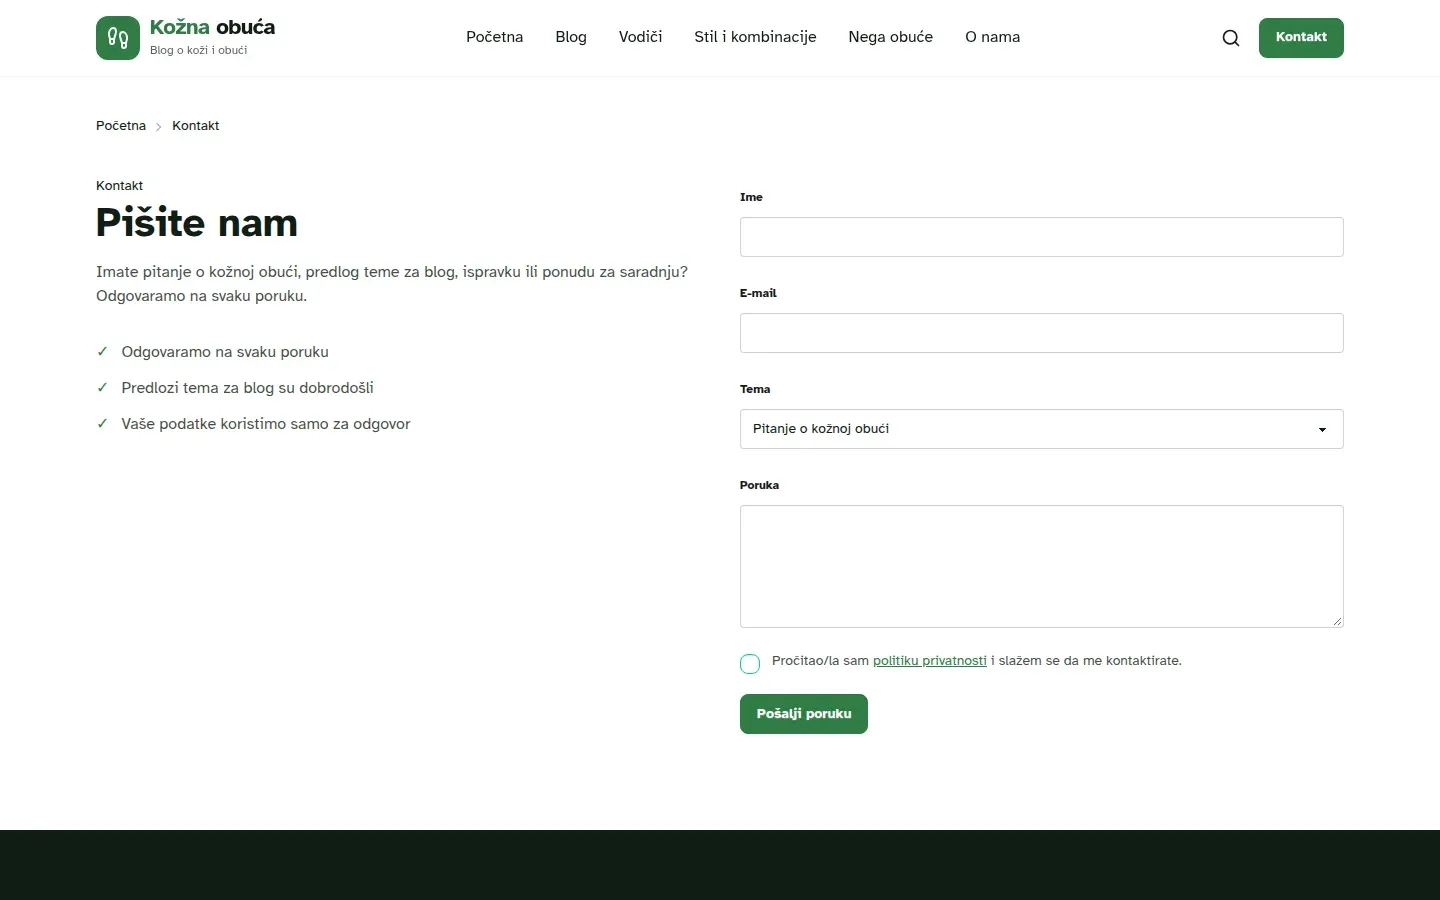
Task: Open the O nama page
Action: [x=992, y=37]
